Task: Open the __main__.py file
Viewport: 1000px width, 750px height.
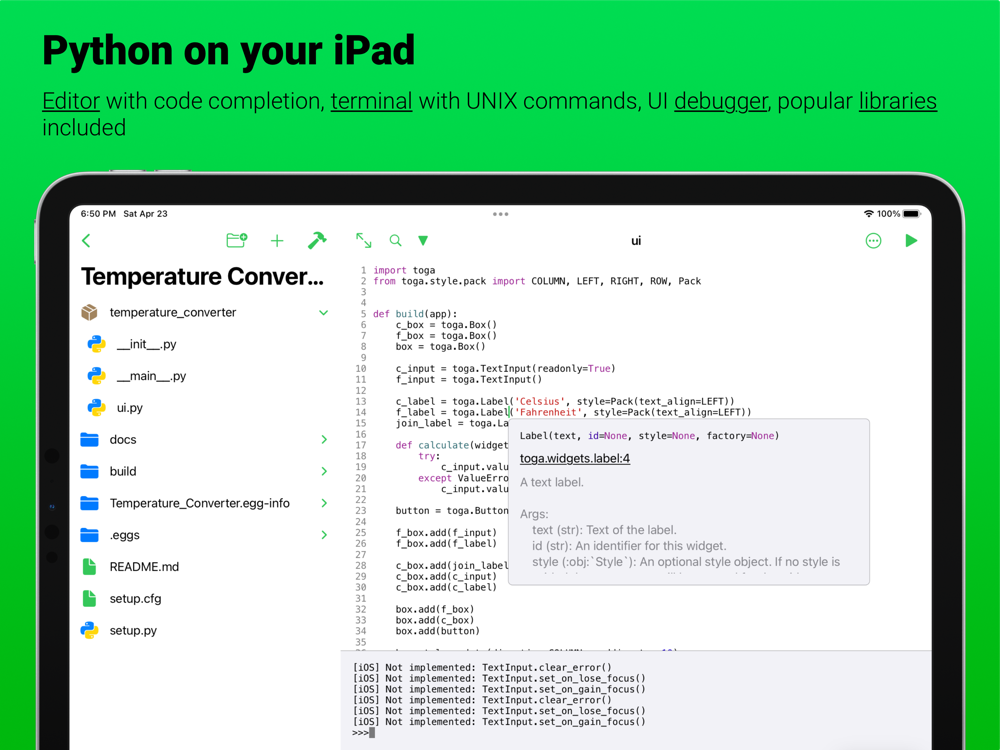Action: point(151,376)
